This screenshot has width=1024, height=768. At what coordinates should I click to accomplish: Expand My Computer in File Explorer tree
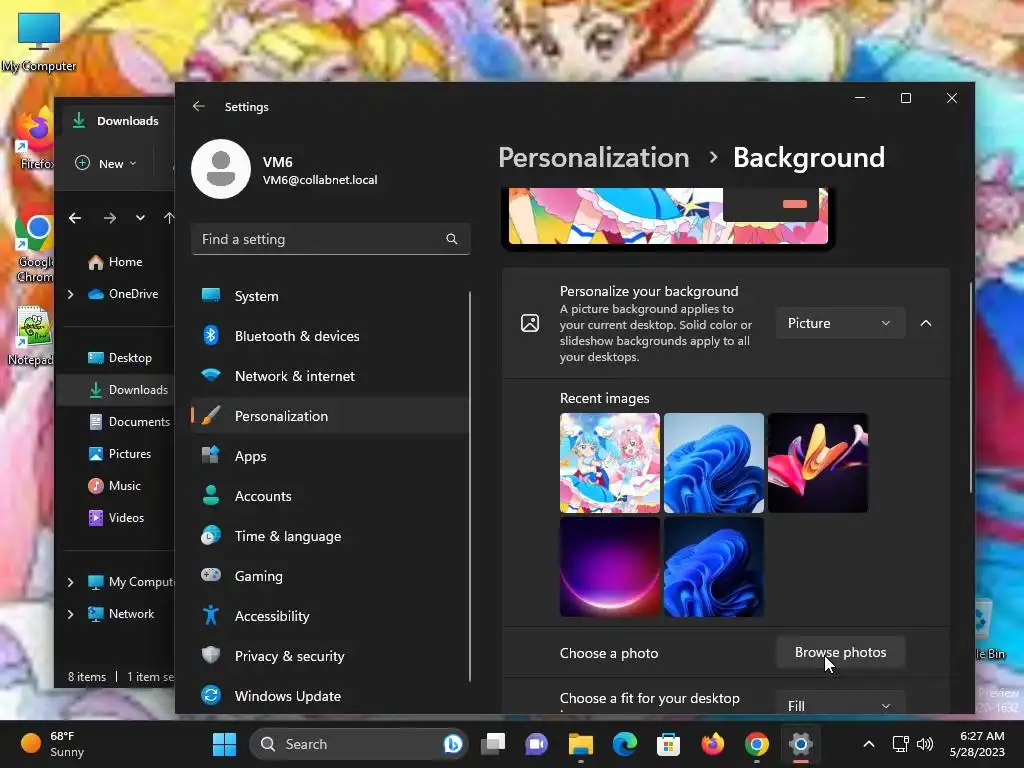[71, 582]
